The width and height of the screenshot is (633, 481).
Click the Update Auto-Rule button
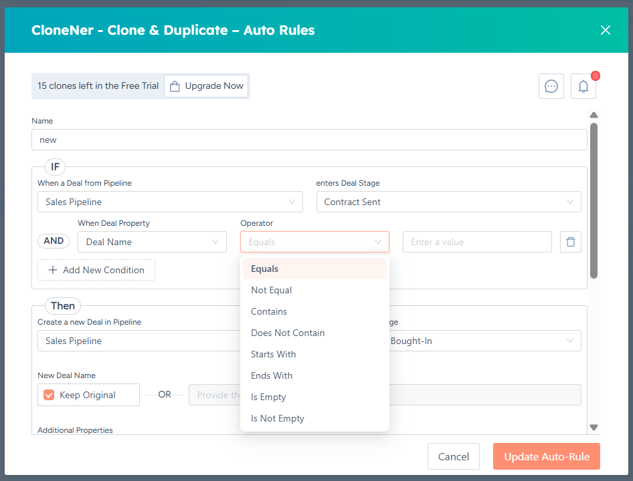tap(546, 457)
